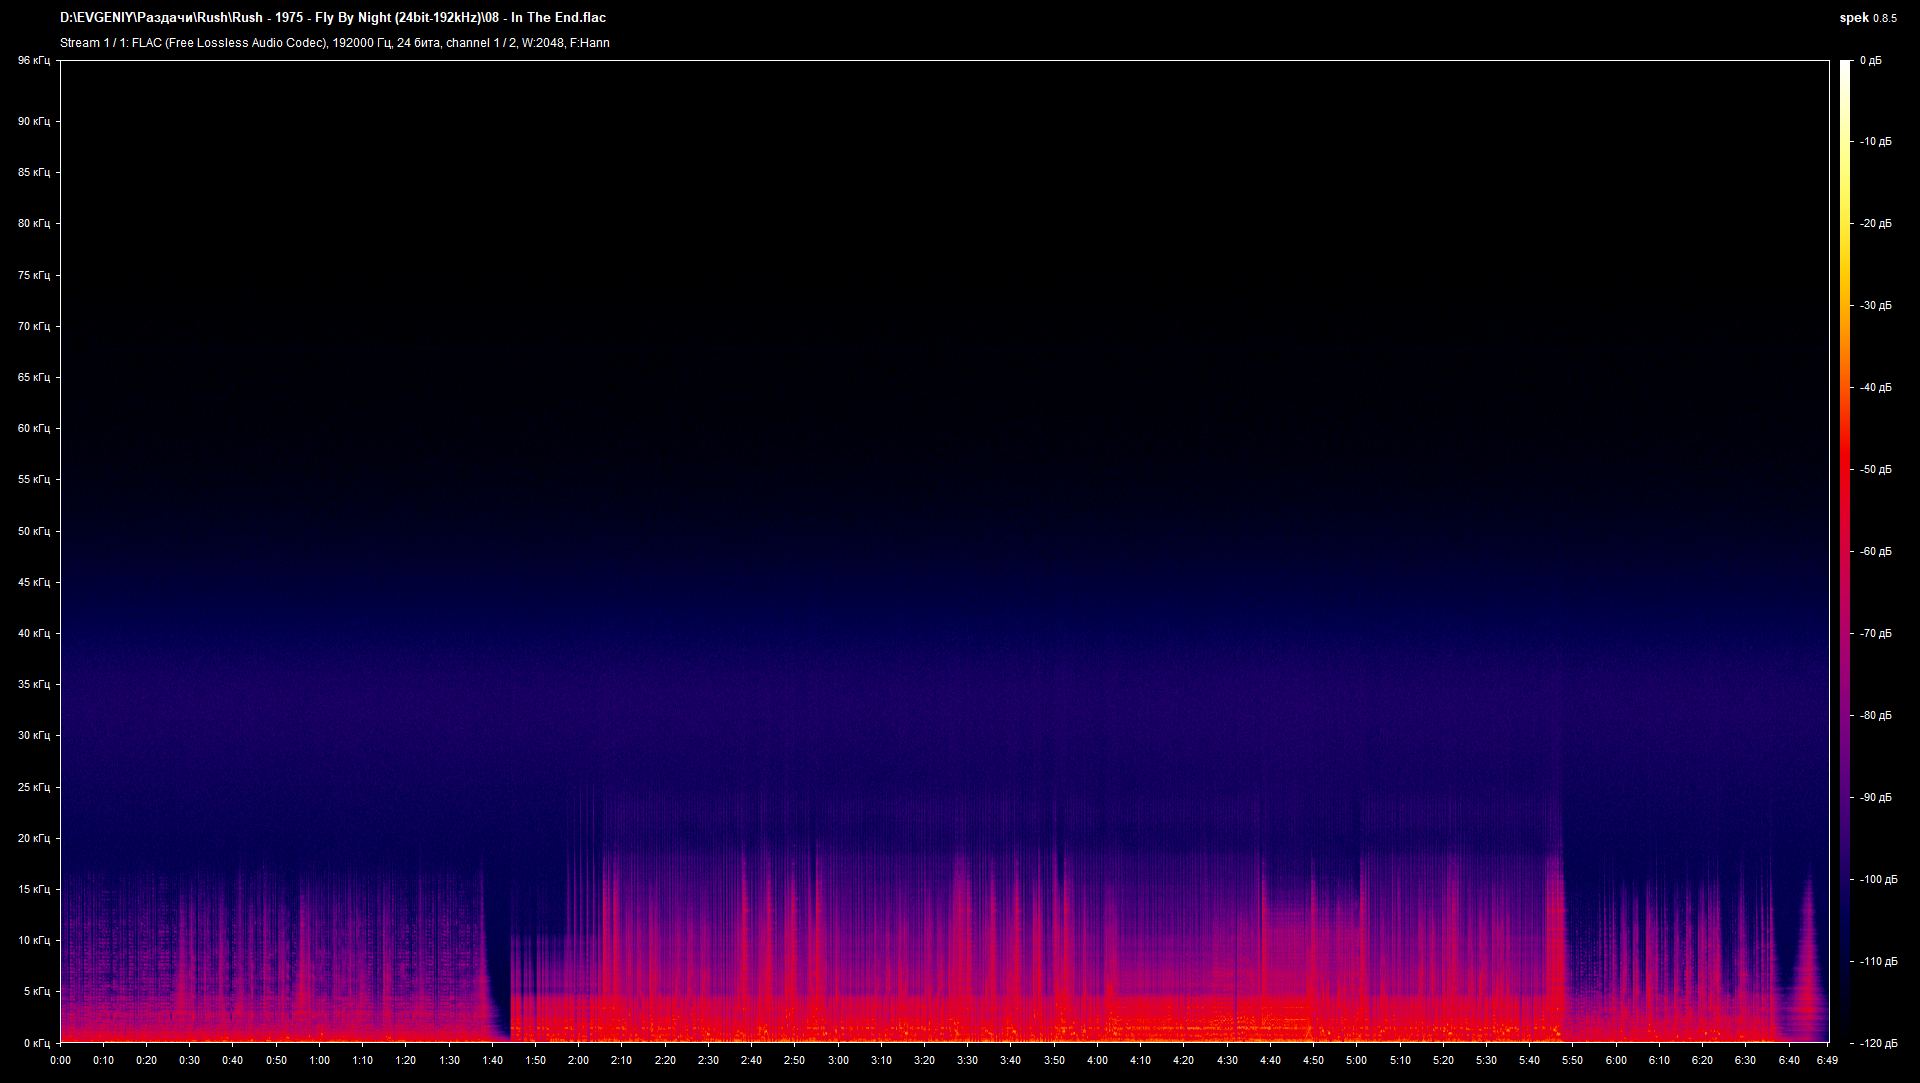Click the 75 кГц frequency axis label
Viewport: 1920px width, 1083px height.
34,275
